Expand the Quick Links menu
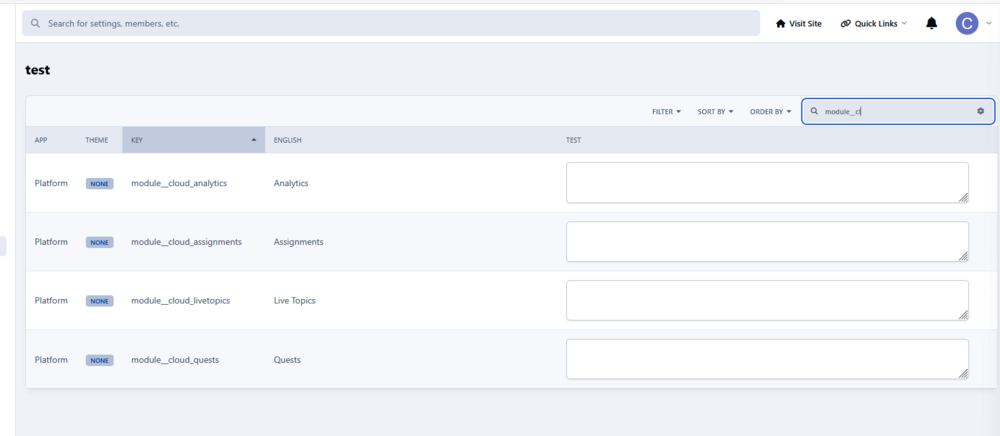 874,24
